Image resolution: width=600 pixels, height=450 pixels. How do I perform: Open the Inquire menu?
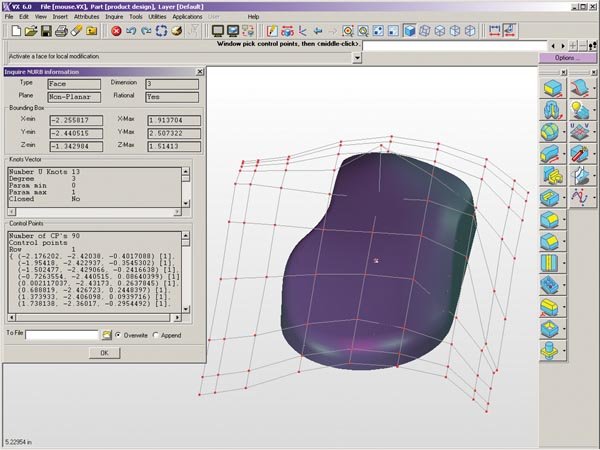(114, 16)
